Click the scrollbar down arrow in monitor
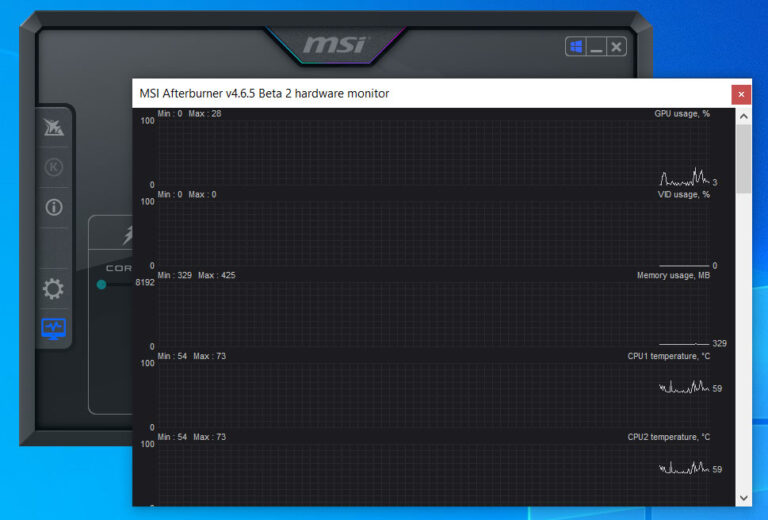This screenshot has width=768, height=520. (743, 497)
